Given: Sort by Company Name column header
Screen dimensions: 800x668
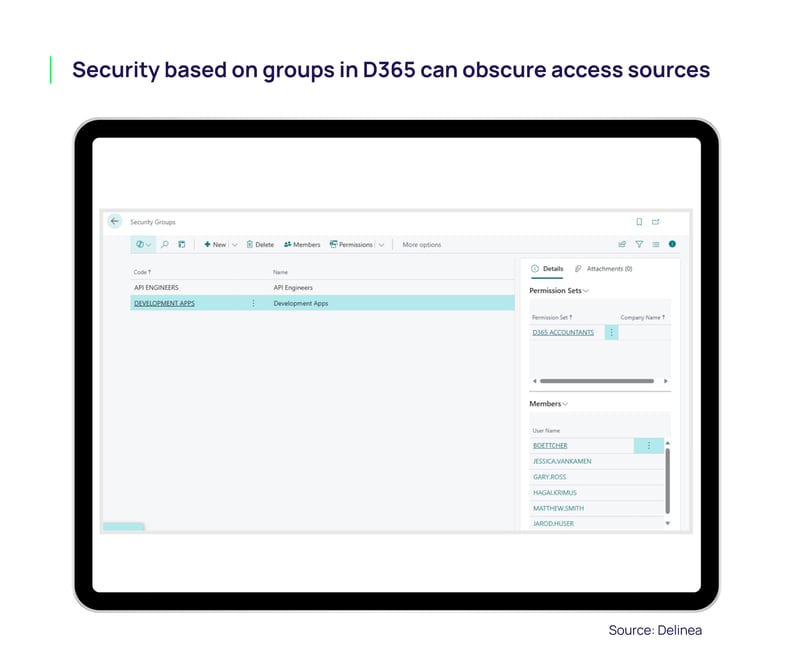Looking at the screenshot, I should point(642,317).
